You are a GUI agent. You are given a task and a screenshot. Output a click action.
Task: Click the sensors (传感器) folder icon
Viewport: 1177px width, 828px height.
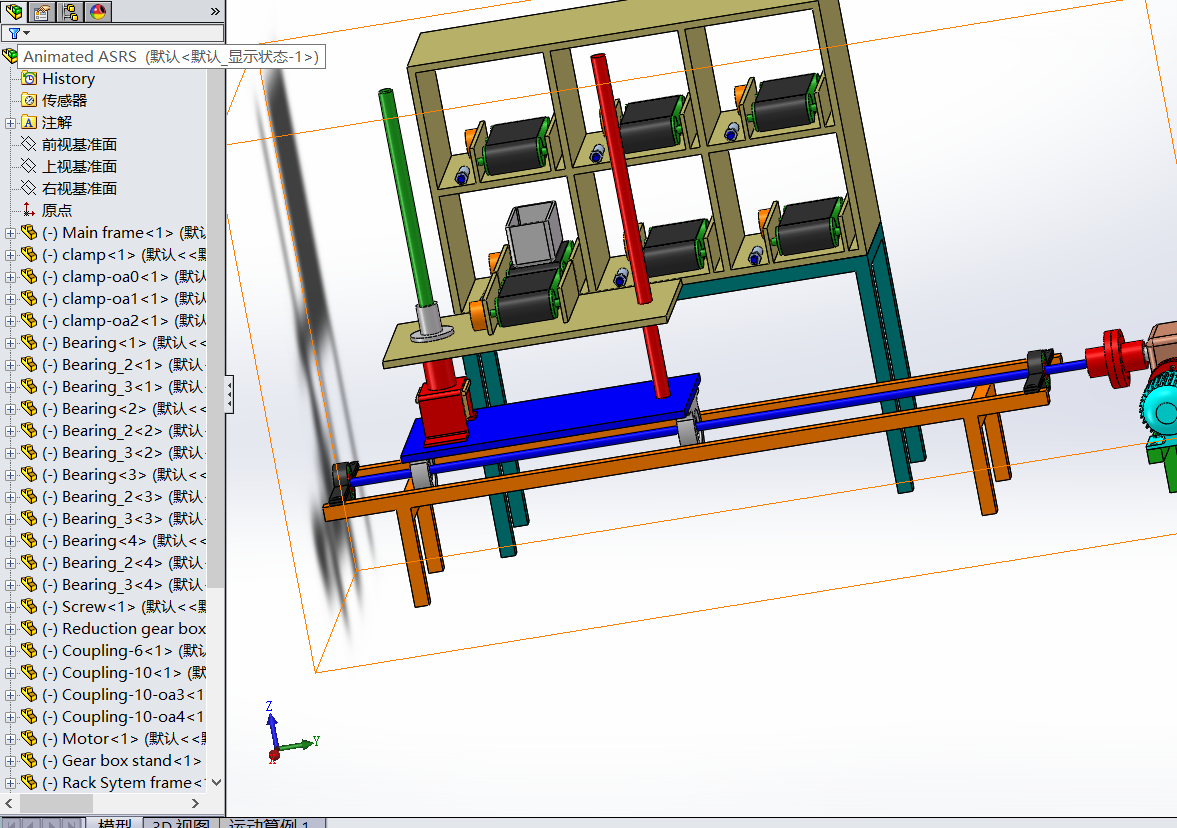(x=29, y=101)
